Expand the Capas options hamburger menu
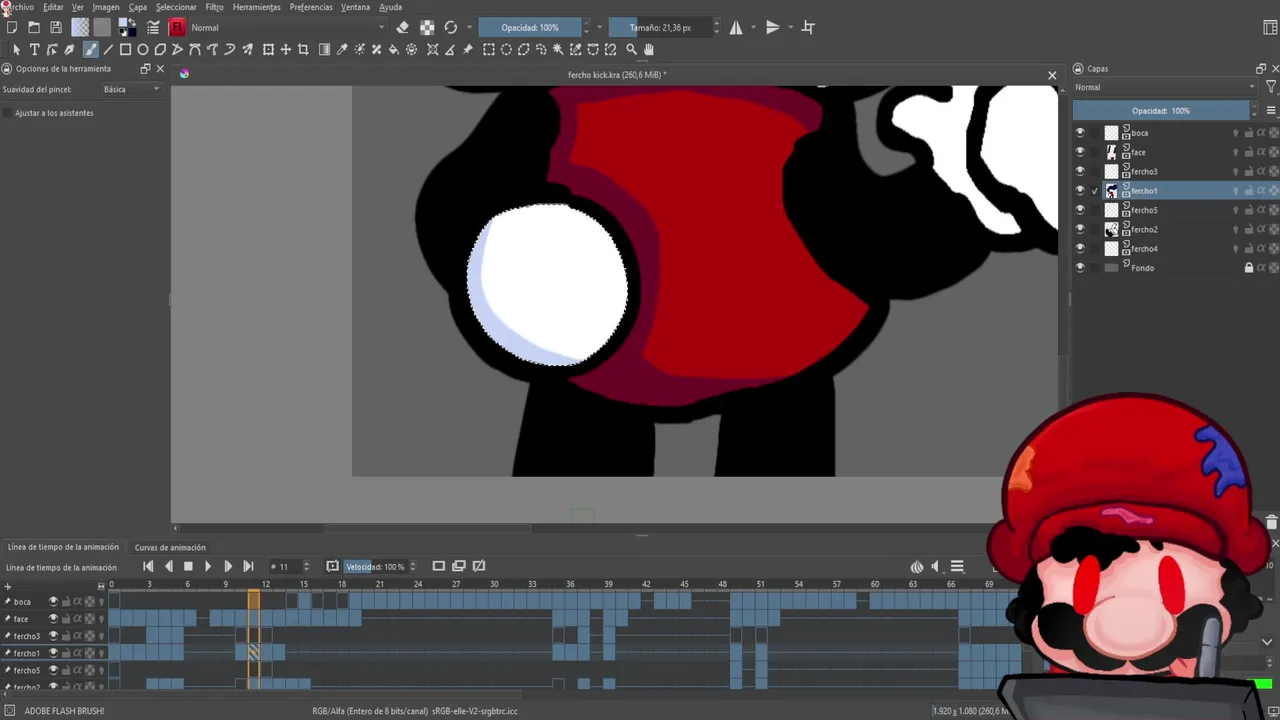Screen dimensions: 1280x720 pyautogui.click(x=1271, y=111)
